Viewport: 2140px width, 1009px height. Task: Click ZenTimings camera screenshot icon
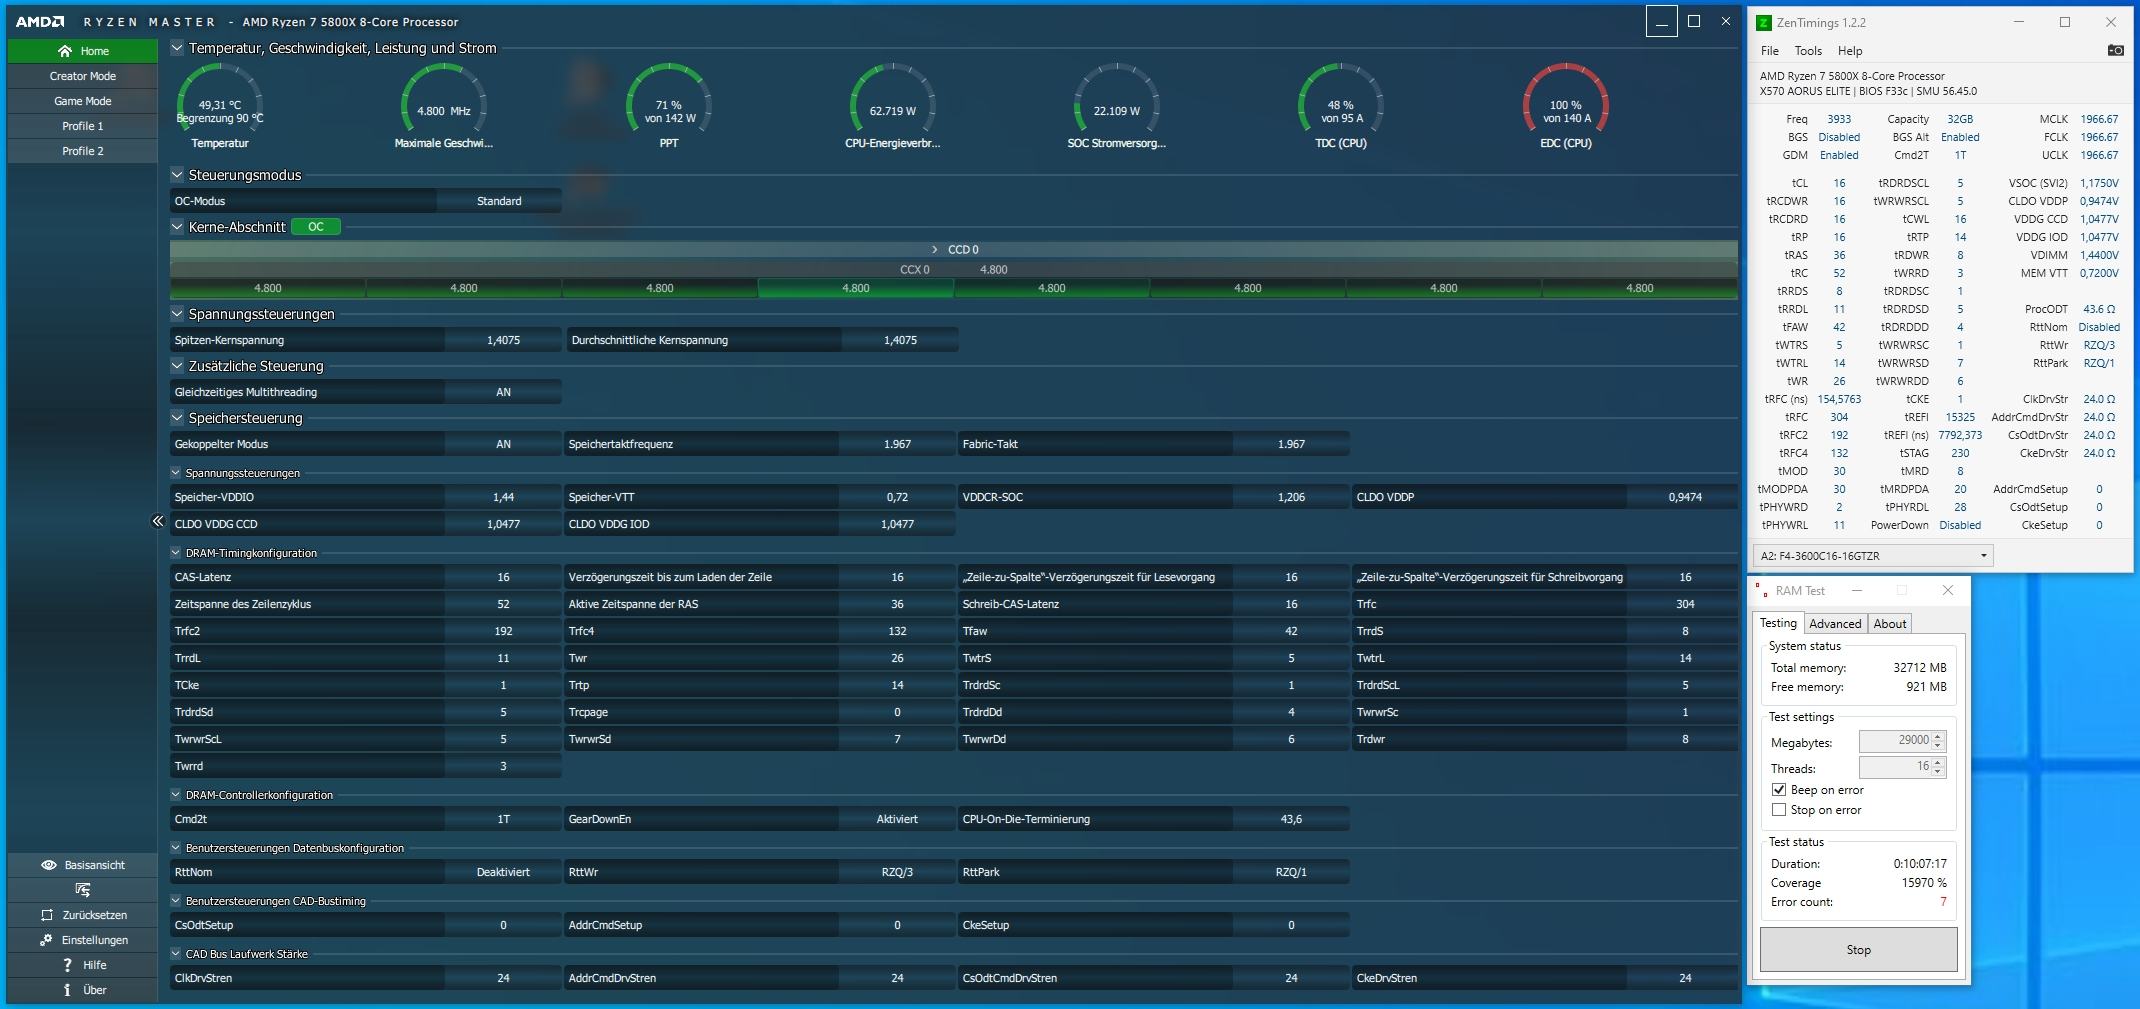click(x=2115, y=51)
